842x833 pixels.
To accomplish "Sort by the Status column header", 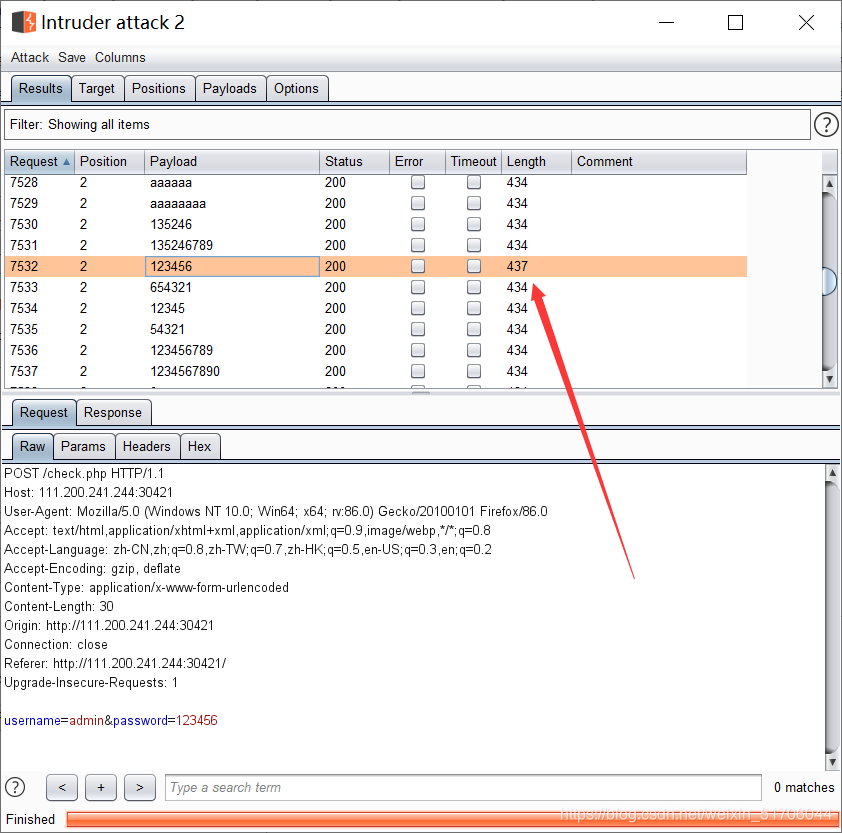I will (x=354, y=162).
